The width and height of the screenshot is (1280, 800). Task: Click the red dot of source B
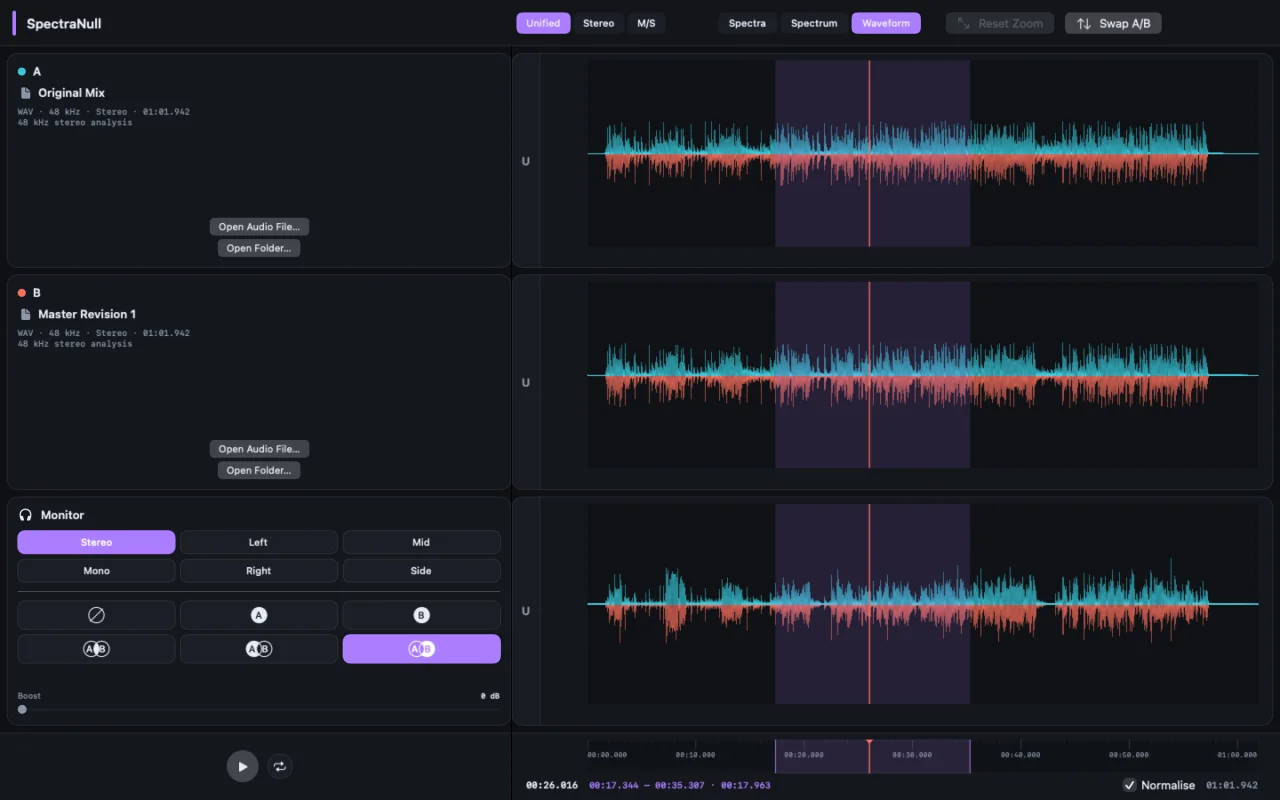pos(22,293)
